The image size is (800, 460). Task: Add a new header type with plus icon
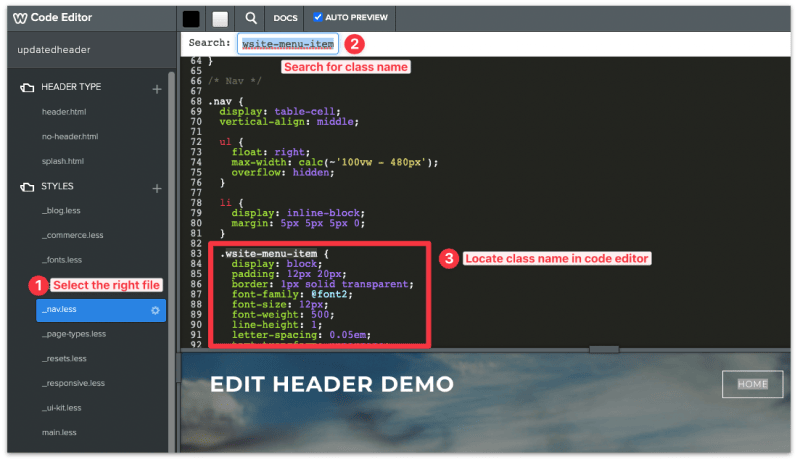click(x=156, y=89)
